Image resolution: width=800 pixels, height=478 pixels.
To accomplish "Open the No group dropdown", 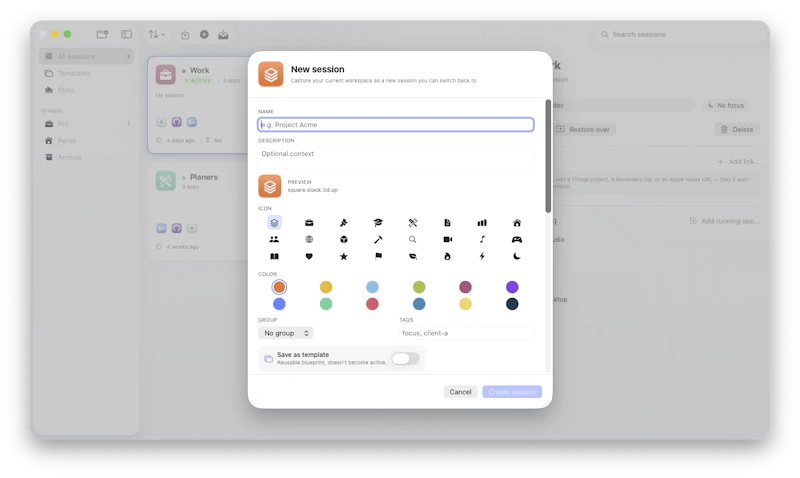I will [285, 333].
